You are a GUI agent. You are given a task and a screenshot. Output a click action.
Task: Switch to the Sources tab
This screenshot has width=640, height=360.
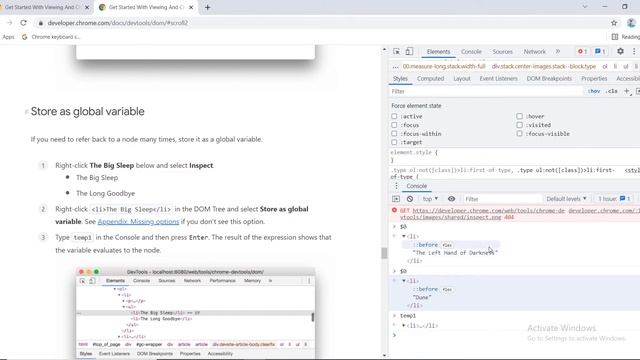pyautogui.click(x=502, y=51)
